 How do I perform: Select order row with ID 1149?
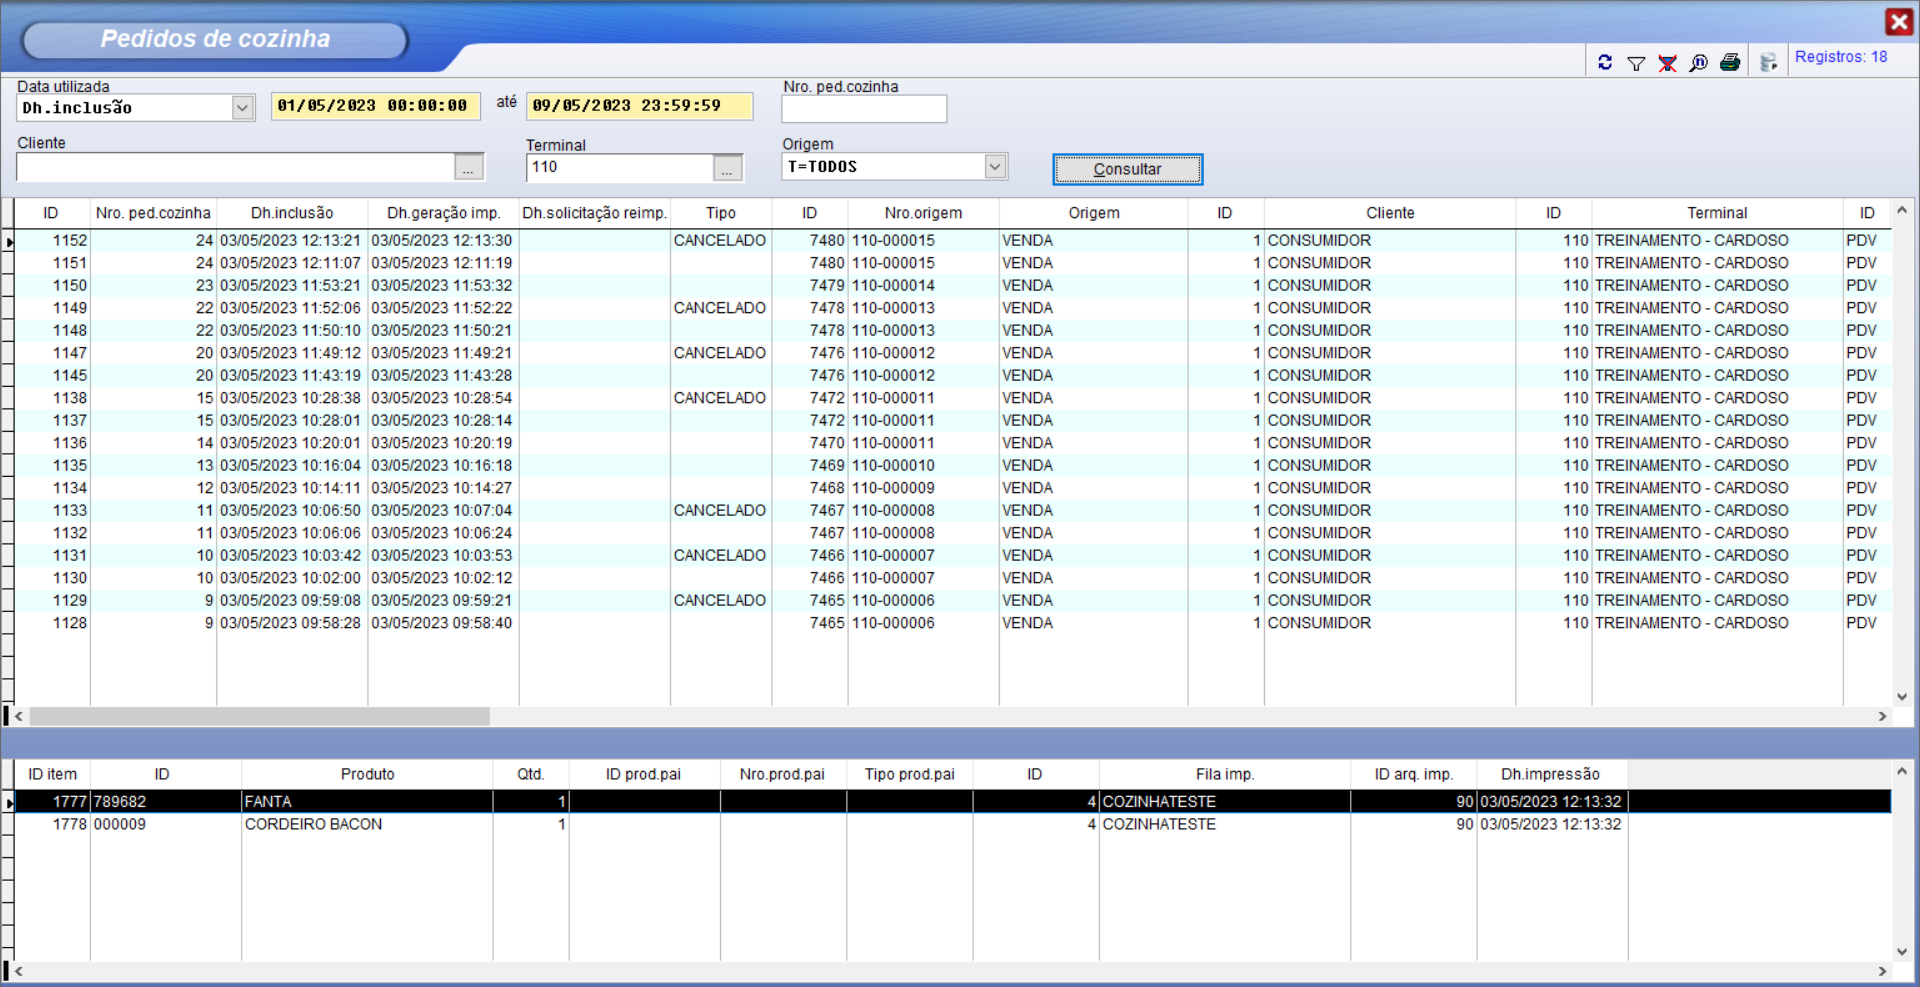tap(70, 308)
